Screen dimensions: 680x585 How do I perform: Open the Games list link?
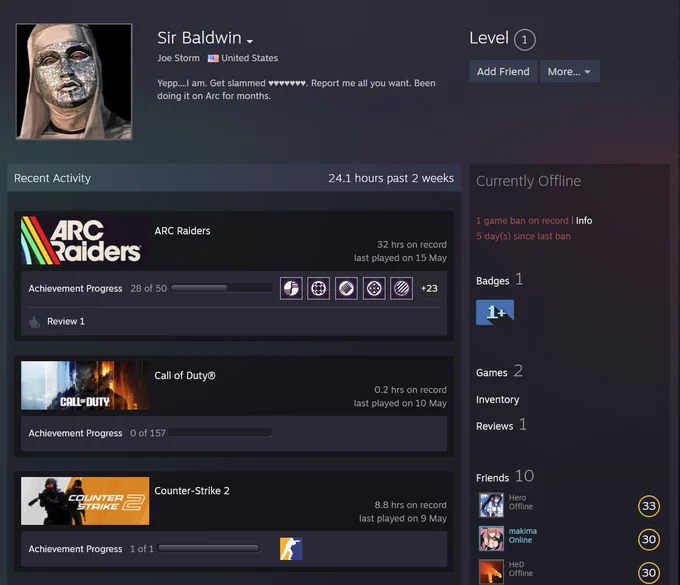491,373
